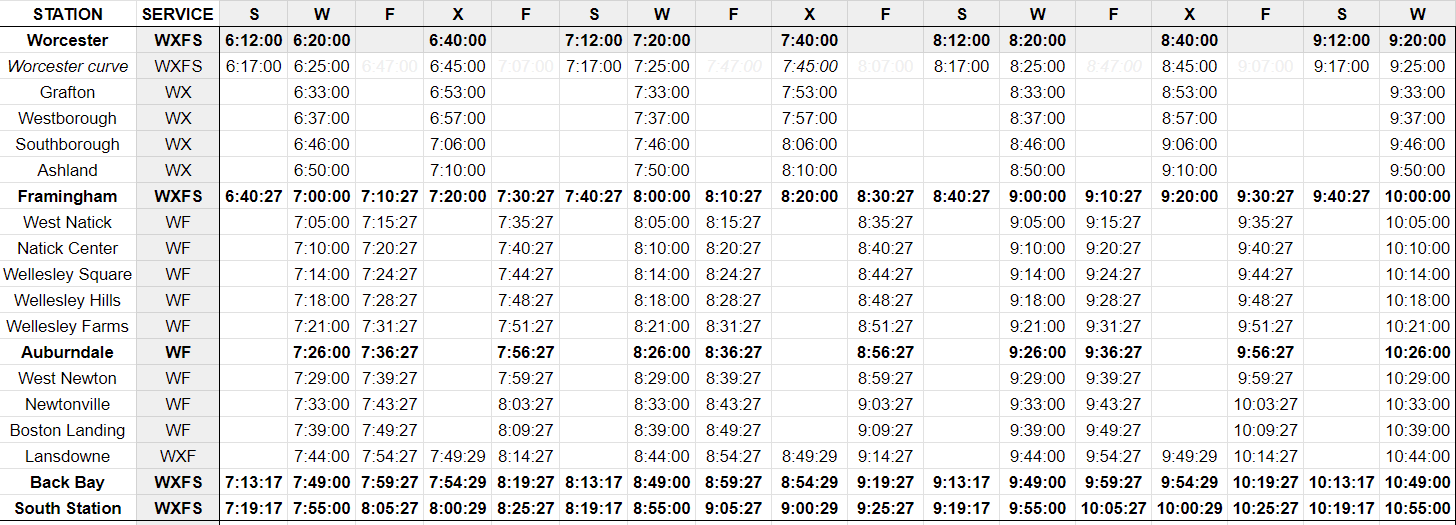This screenshot has height=525, width=1456.
Task: Click the SERVICE column header cell
Action: (x=178, y=14)
